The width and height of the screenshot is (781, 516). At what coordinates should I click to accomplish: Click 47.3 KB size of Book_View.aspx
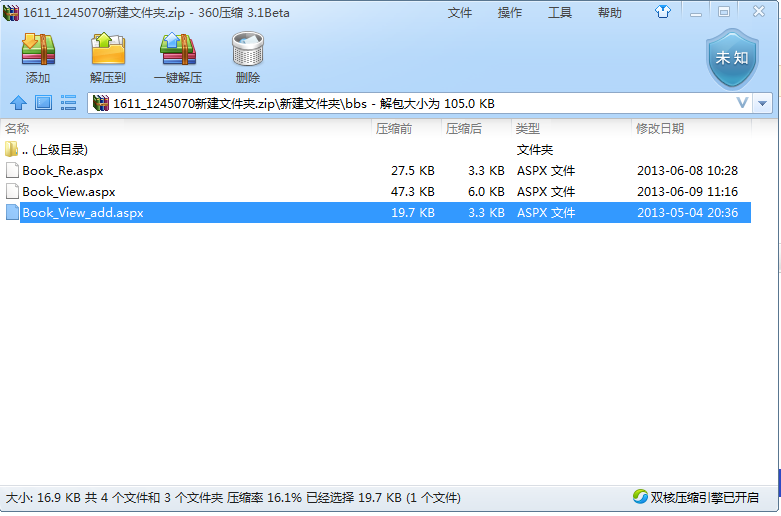click(412, 191)
